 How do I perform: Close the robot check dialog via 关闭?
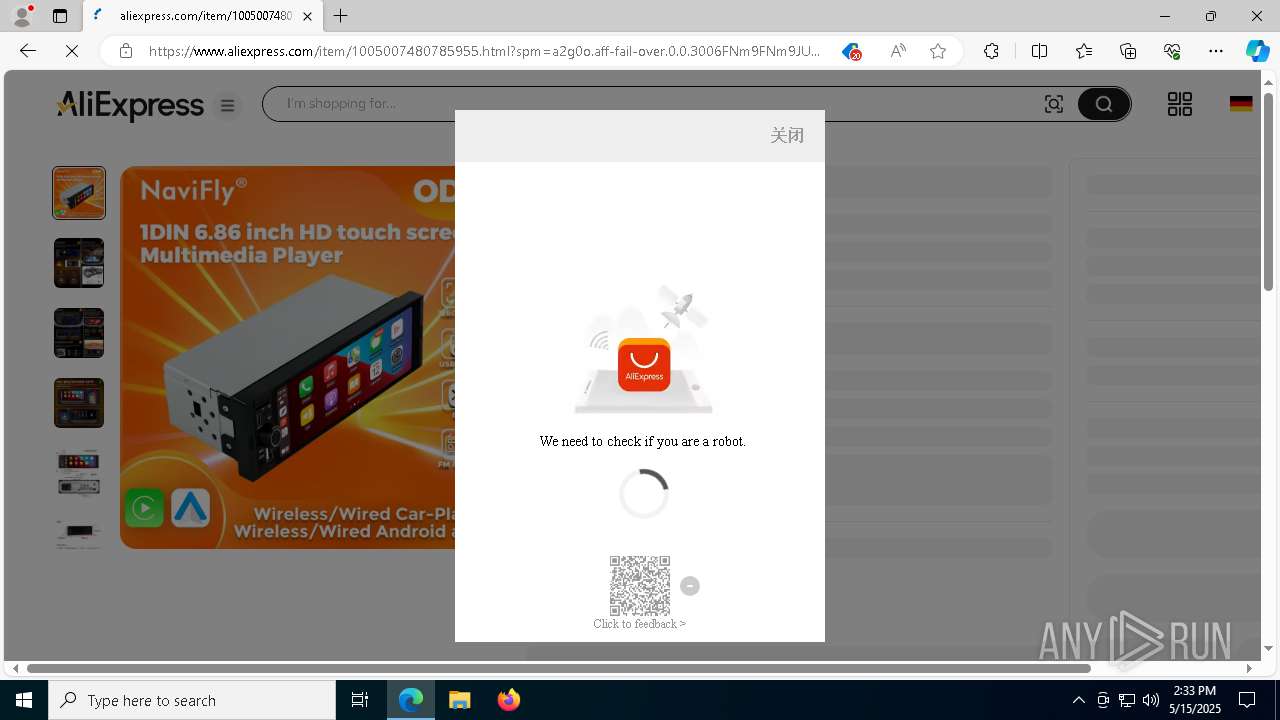(787, 135)
